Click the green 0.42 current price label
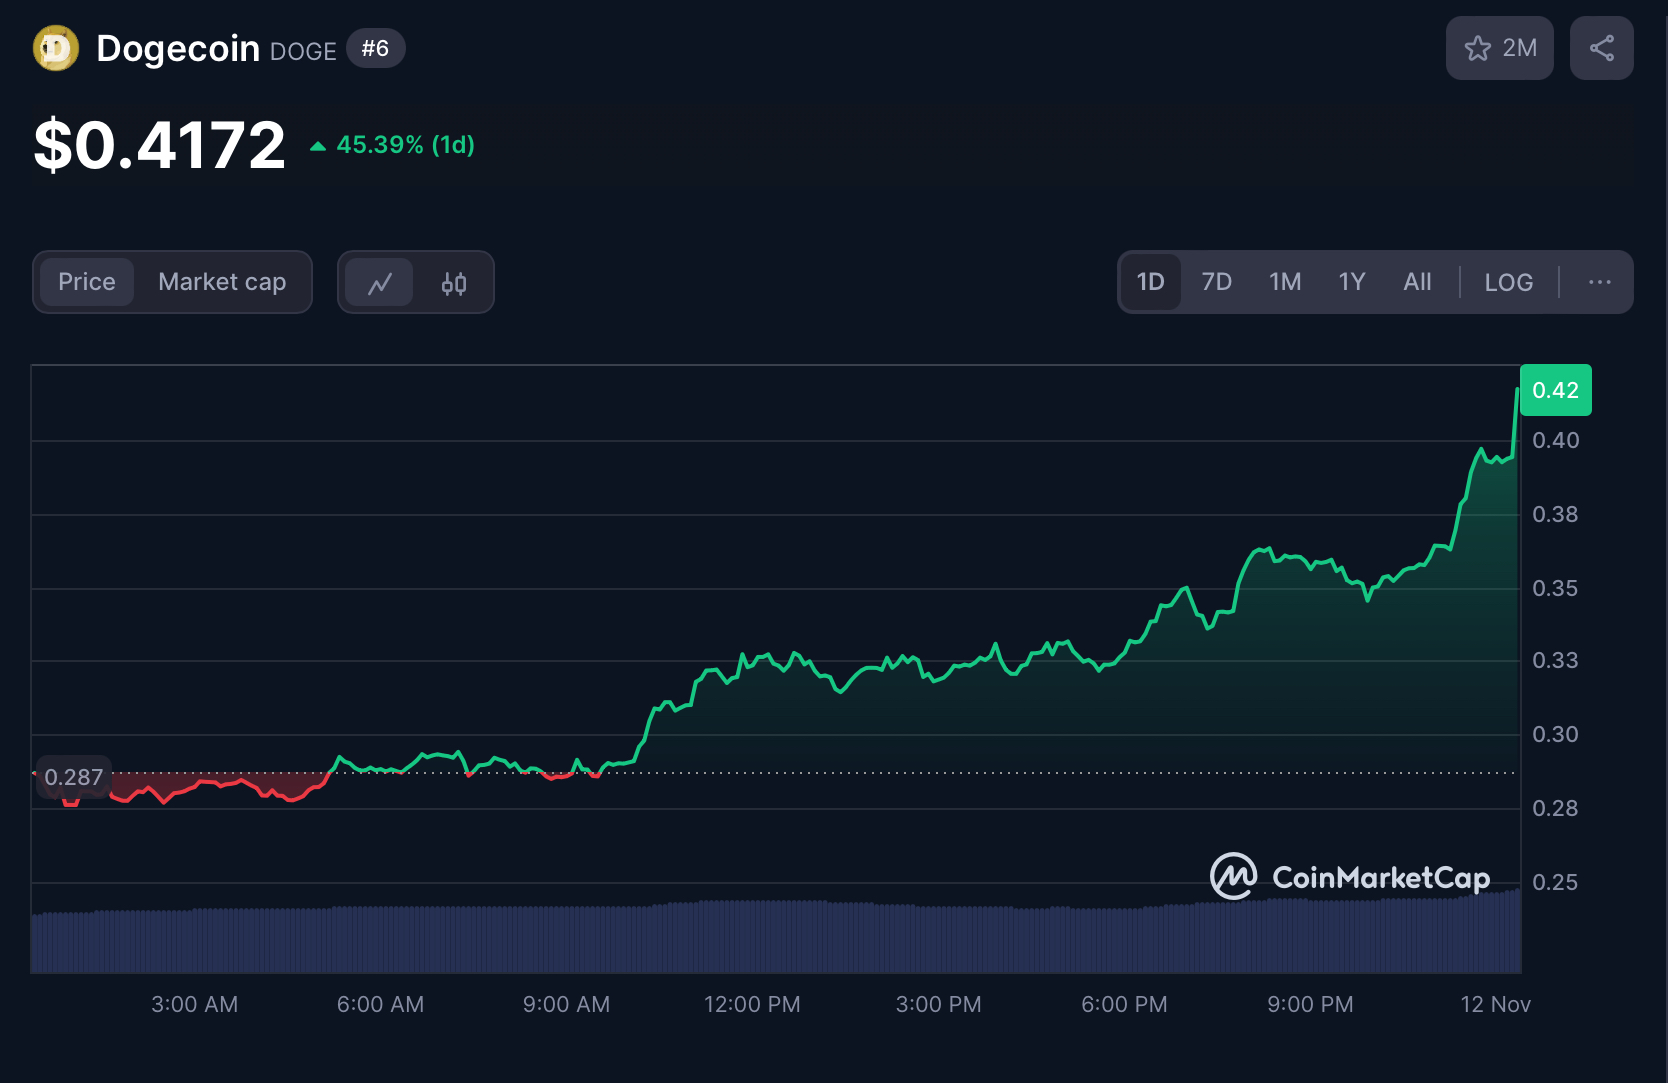 click(x=1555, y=390)
